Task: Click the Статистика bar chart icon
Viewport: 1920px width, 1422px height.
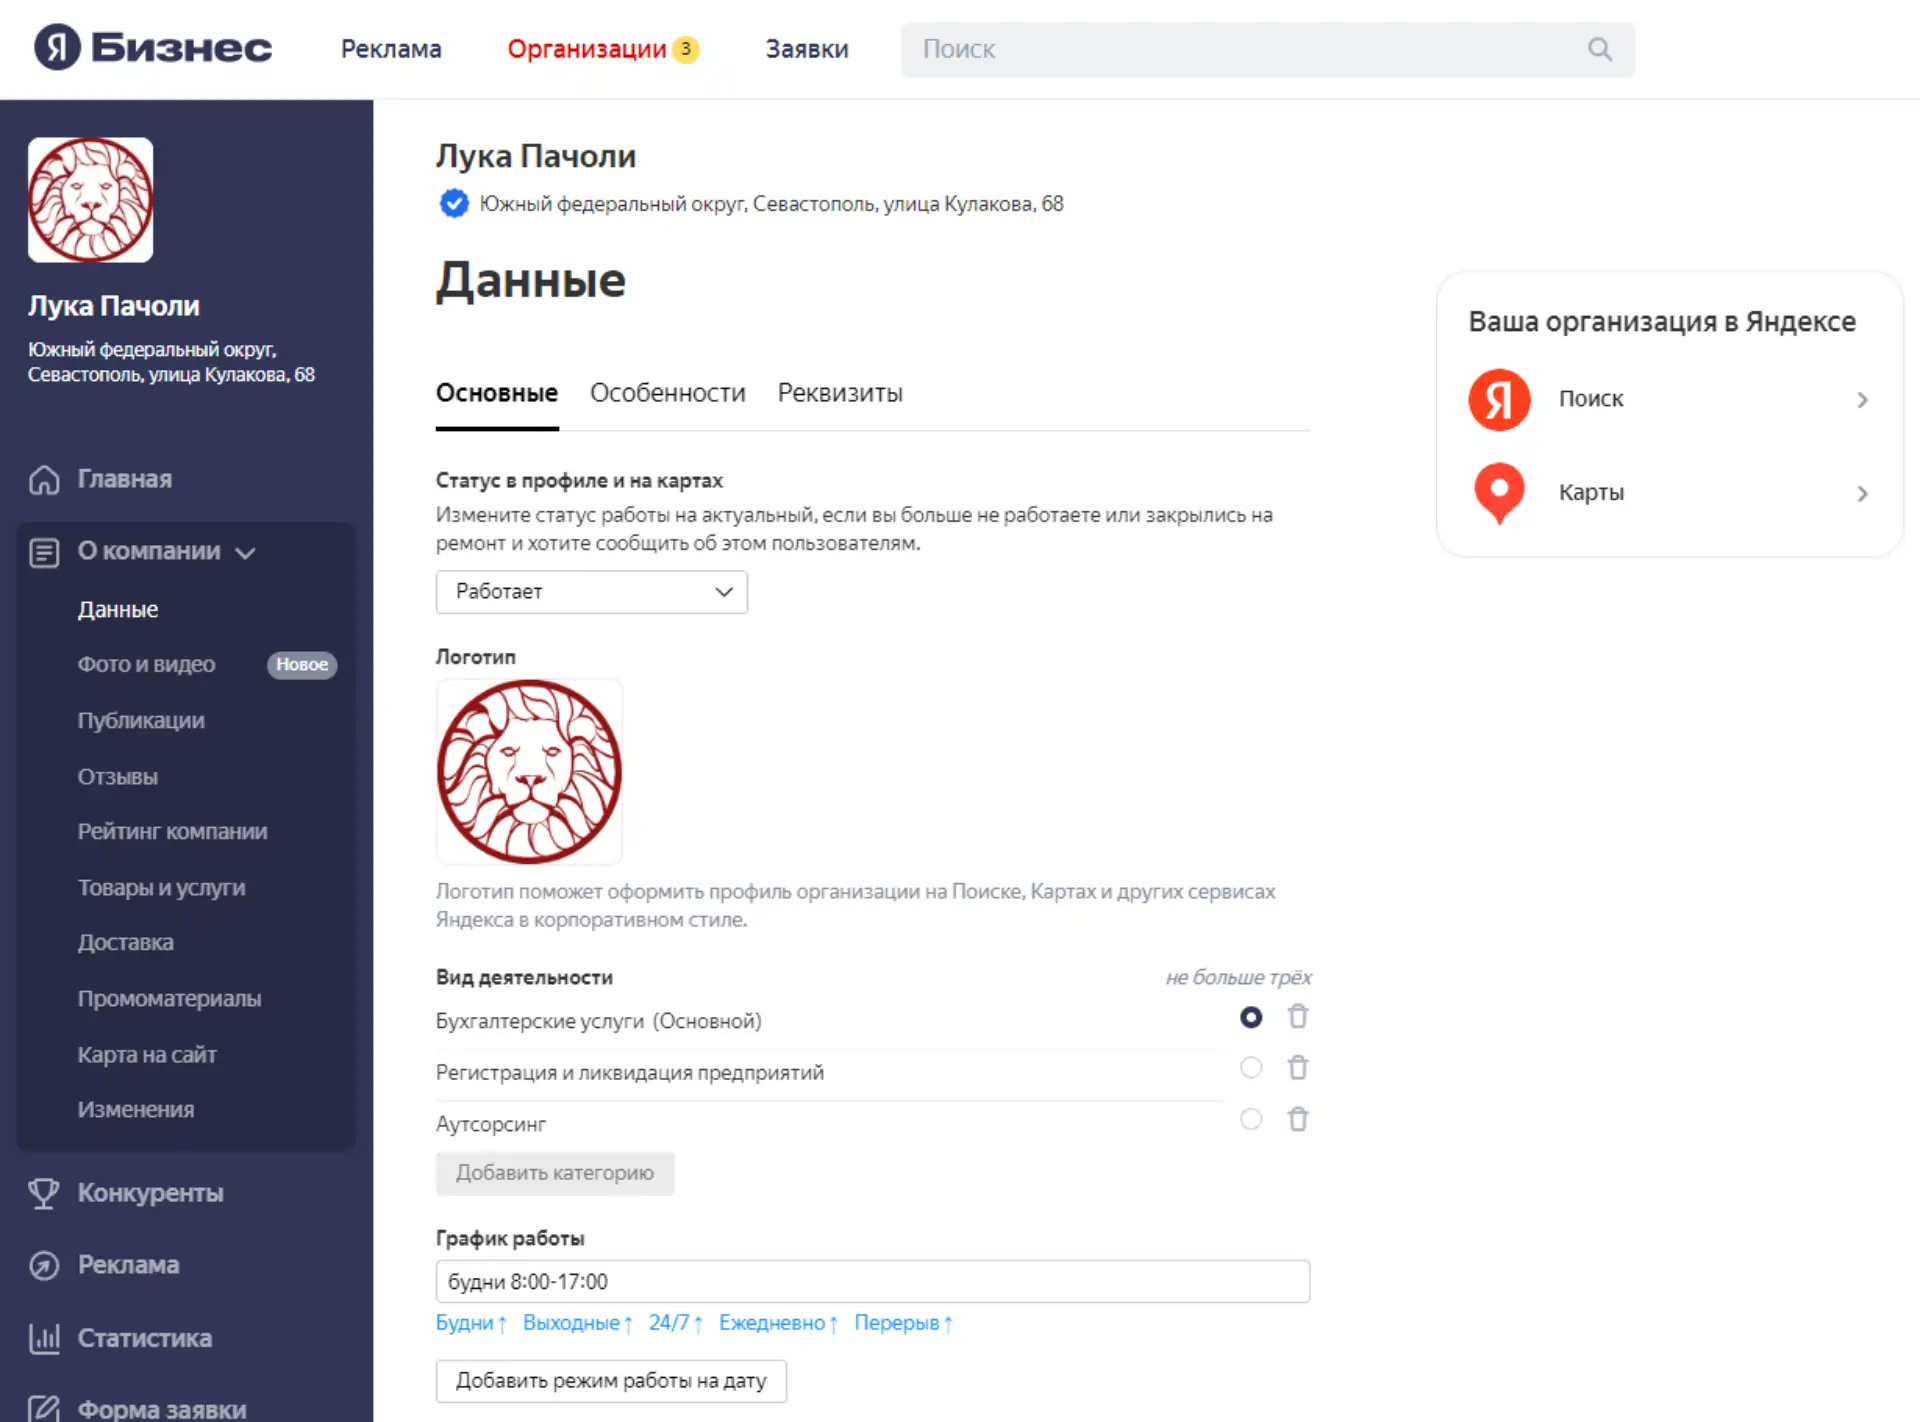Action: [44, 1338]
